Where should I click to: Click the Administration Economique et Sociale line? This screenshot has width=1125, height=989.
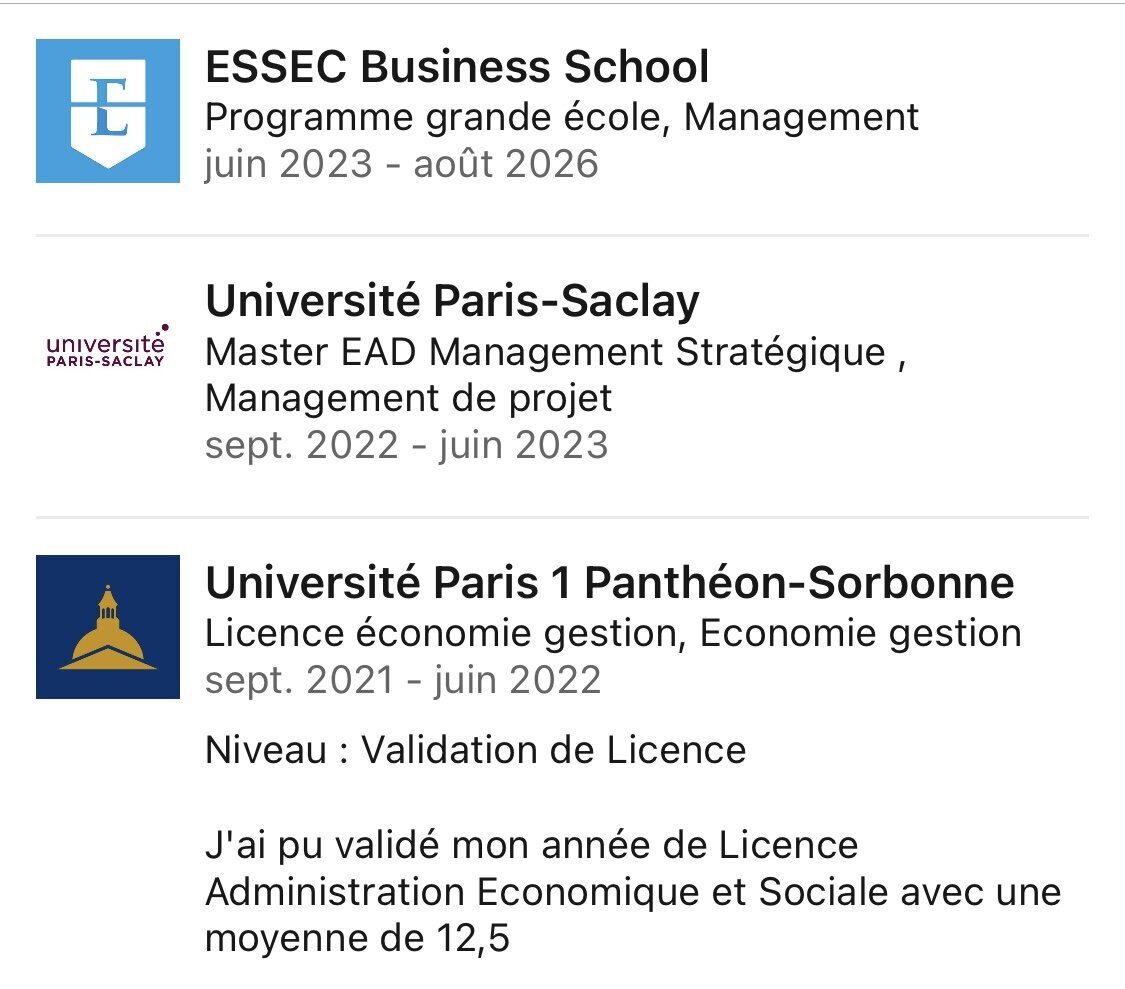pos(633,892)
